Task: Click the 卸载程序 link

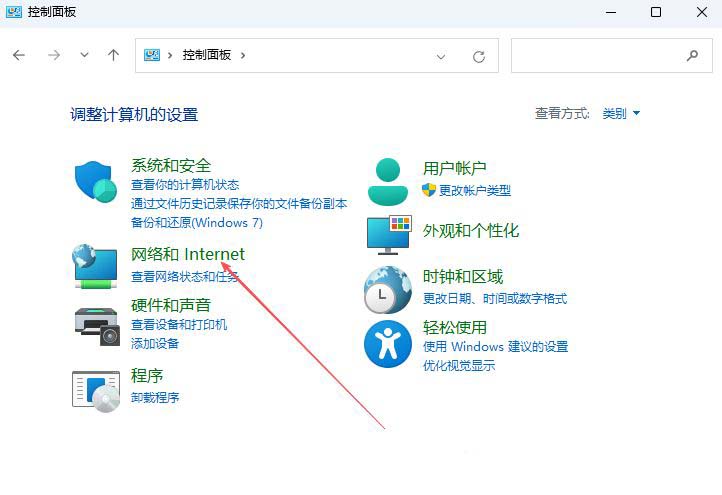Action: 155,397
